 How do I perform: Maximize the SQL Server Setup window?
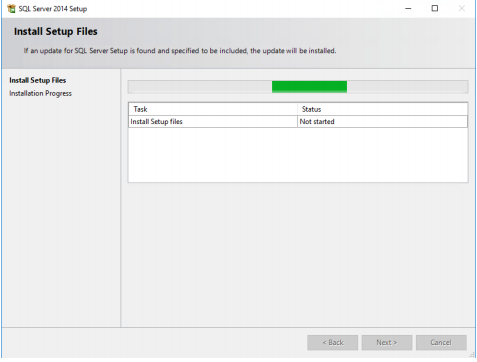[435, 9]
